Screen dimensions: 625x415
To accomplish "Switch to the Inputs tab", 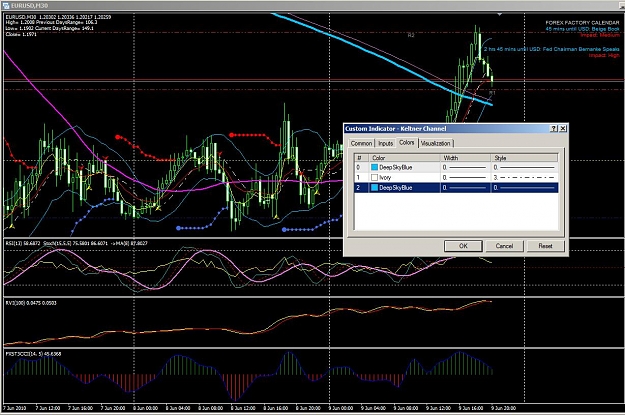I will click(x=385, y=143).
